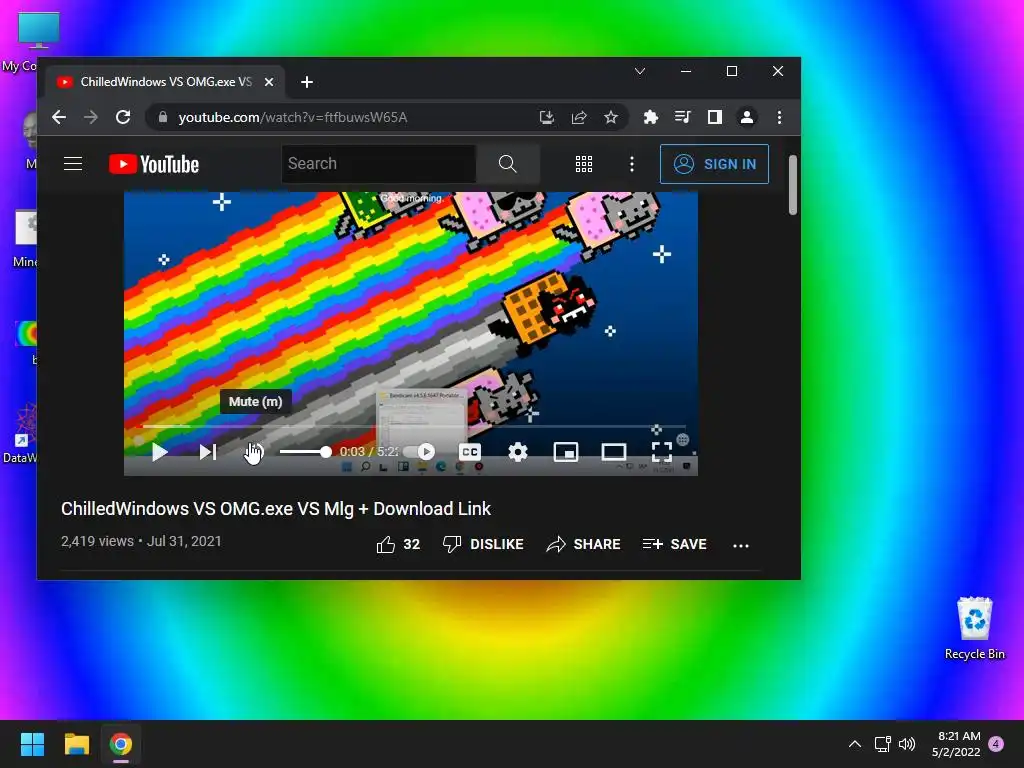Bookmark this page with the star
The image size is (1024, 768).
(611, 117)
